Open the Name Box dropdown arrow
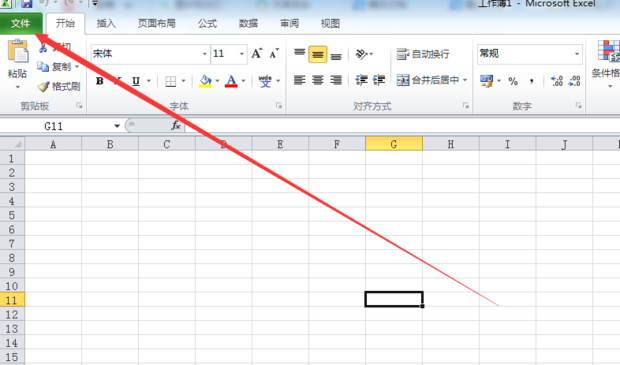 tap(117, 126)
